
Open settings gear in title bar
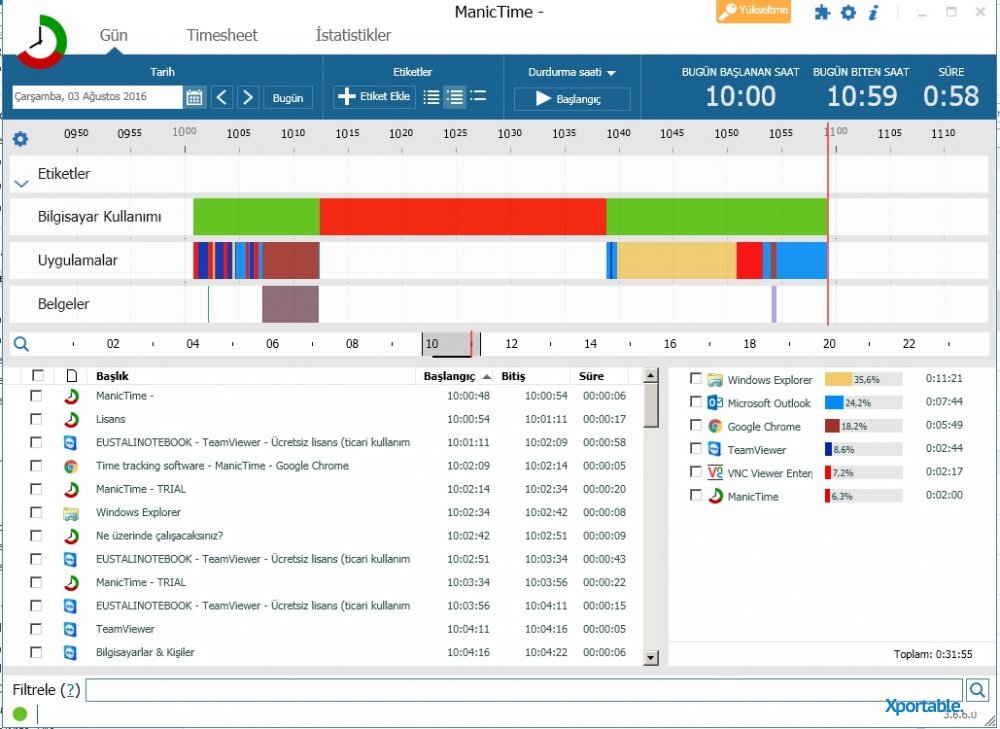click(848, 12)
